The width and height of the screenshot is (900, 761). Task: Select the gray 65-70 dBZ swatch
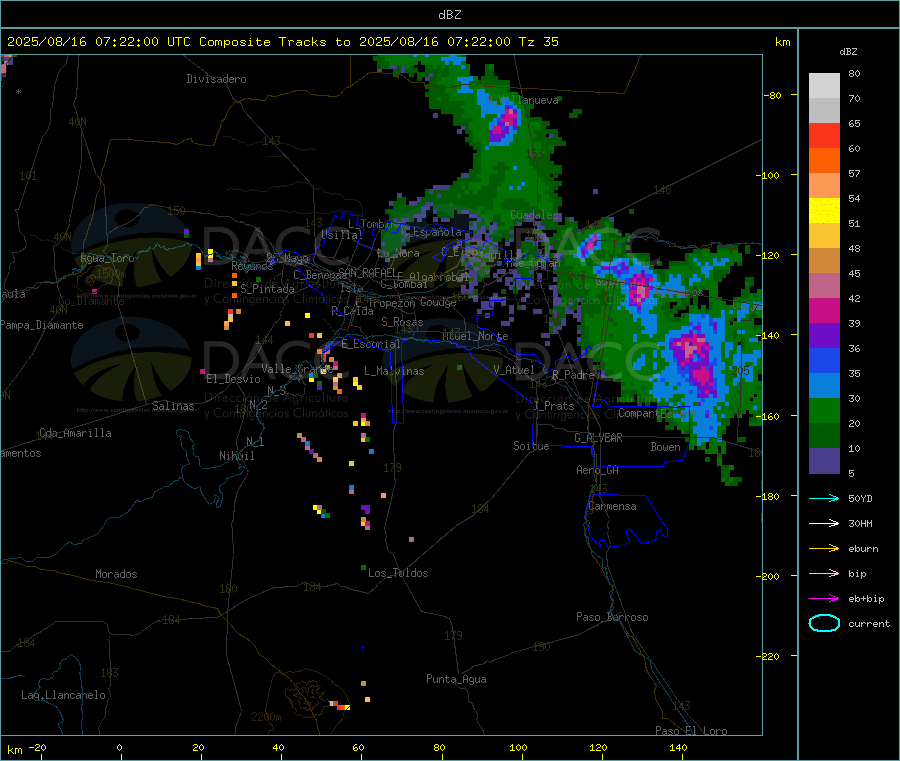[x=824, y=111]
